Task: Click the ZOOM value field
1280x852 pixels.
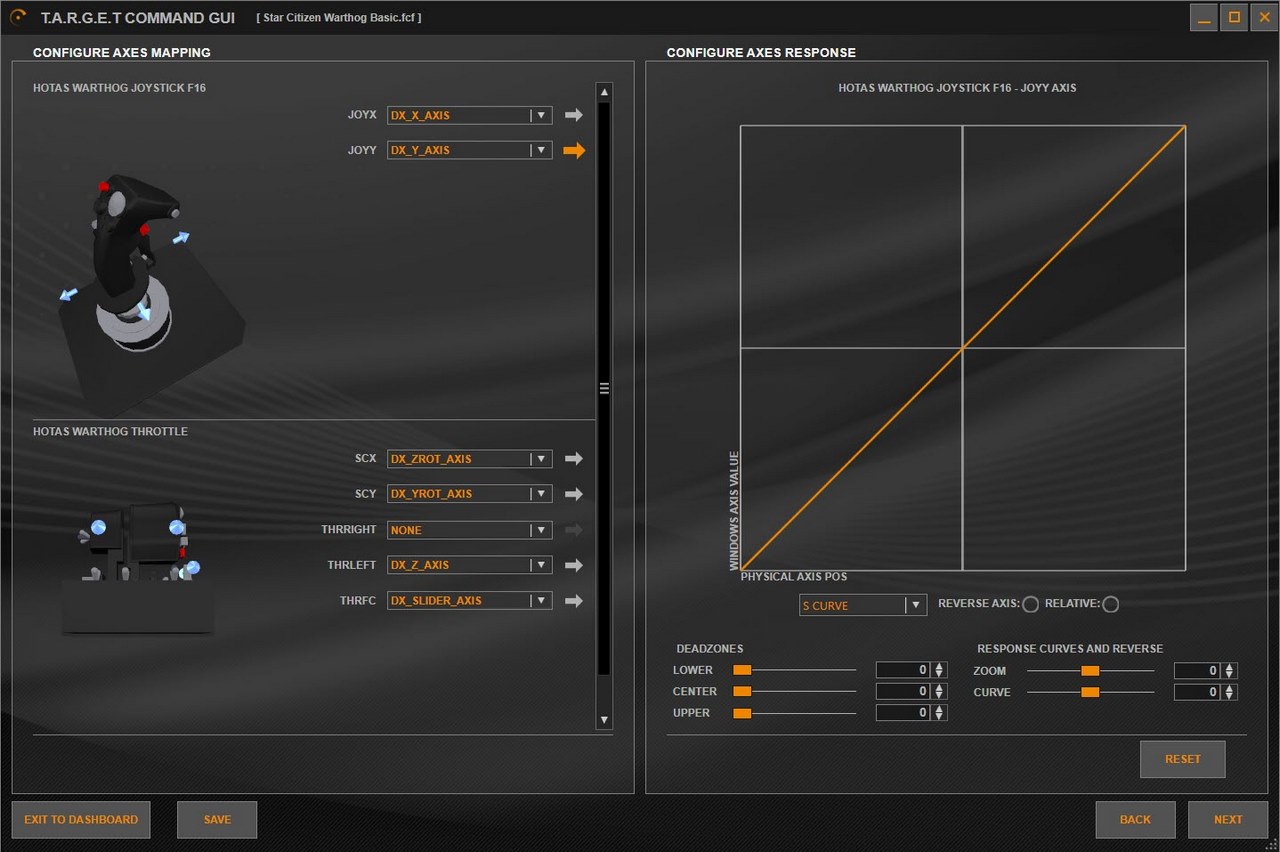Action: click(1198, 671)
